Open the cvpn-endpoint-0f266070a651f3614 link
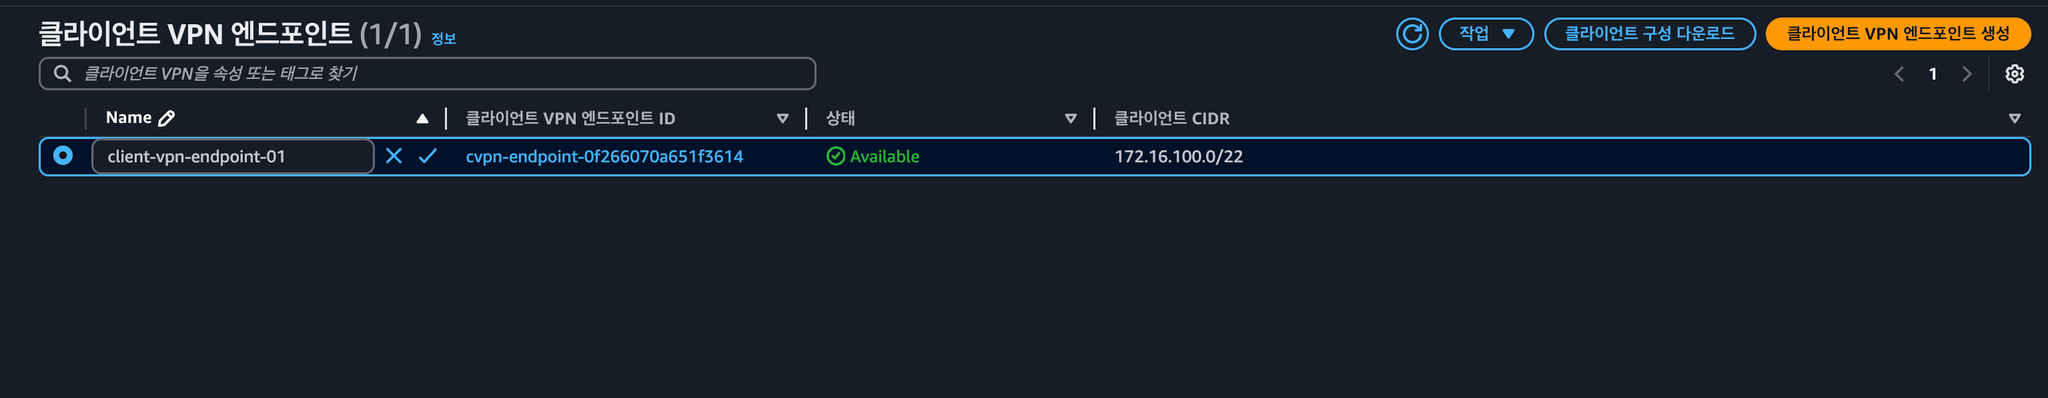Viewport: 2048px width, 398px height. [x=604, y=157]
